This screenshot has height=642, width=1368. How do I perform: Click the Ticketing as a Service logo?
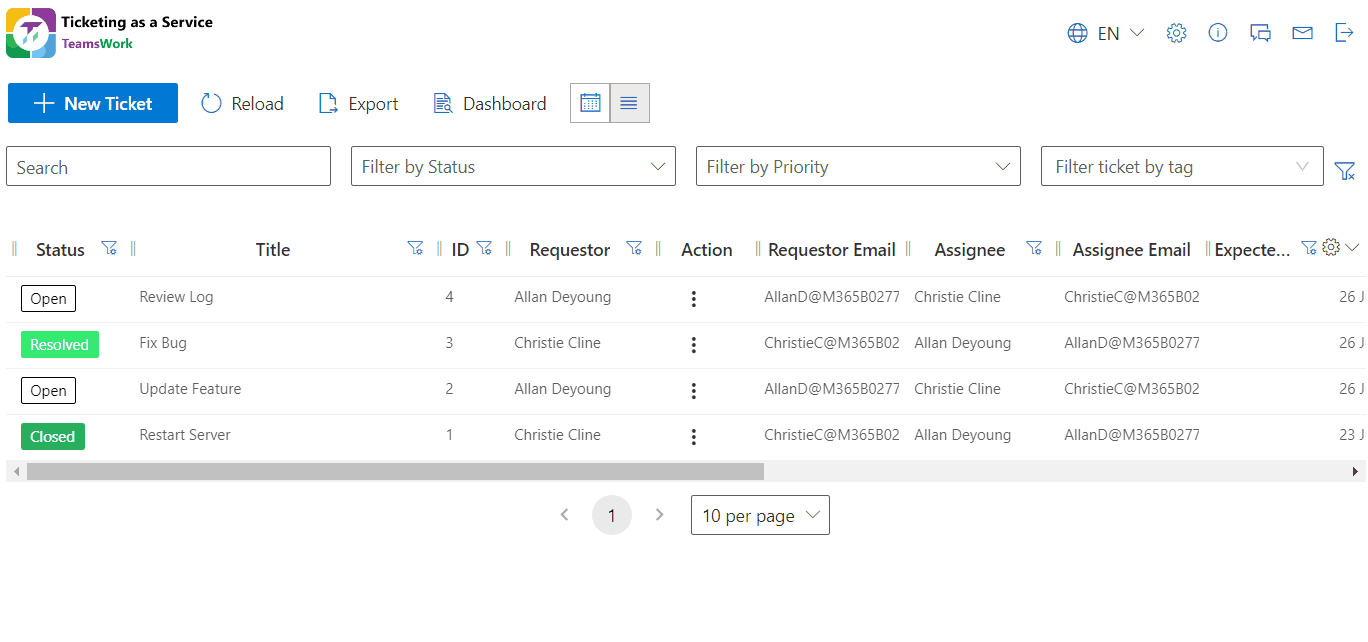point(31,33)
